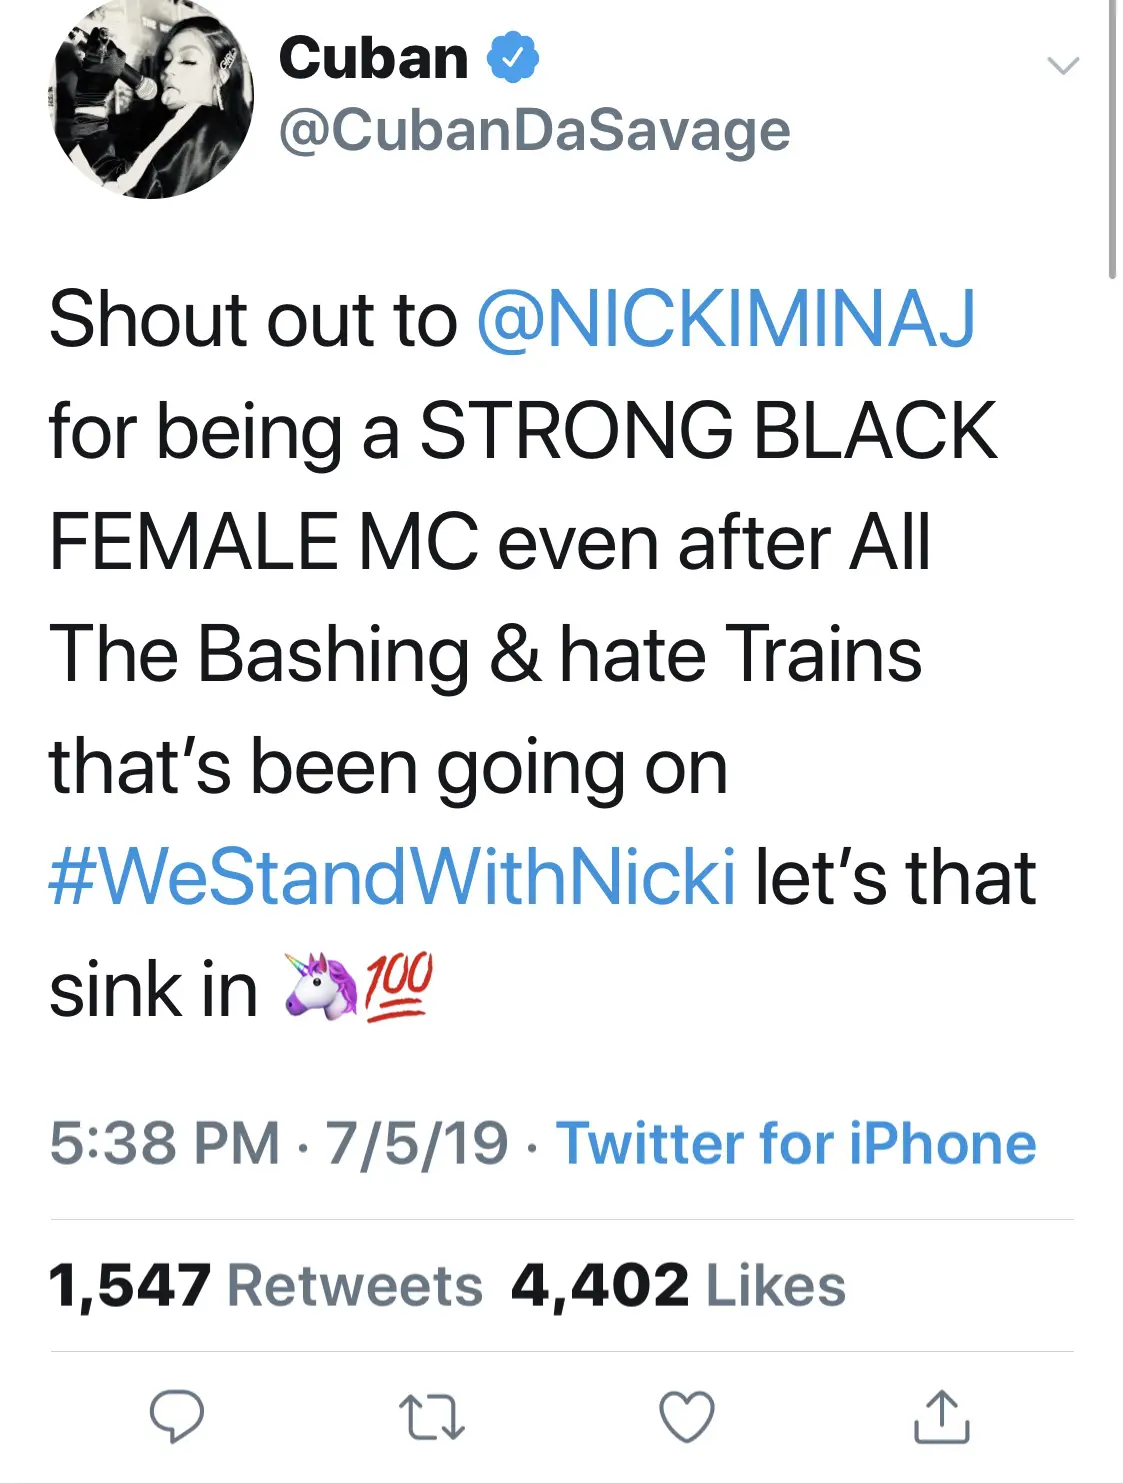Click the vertical scrollbar on the right edge
The width and height of the screenshot is (1123, 1484).
1112,140
